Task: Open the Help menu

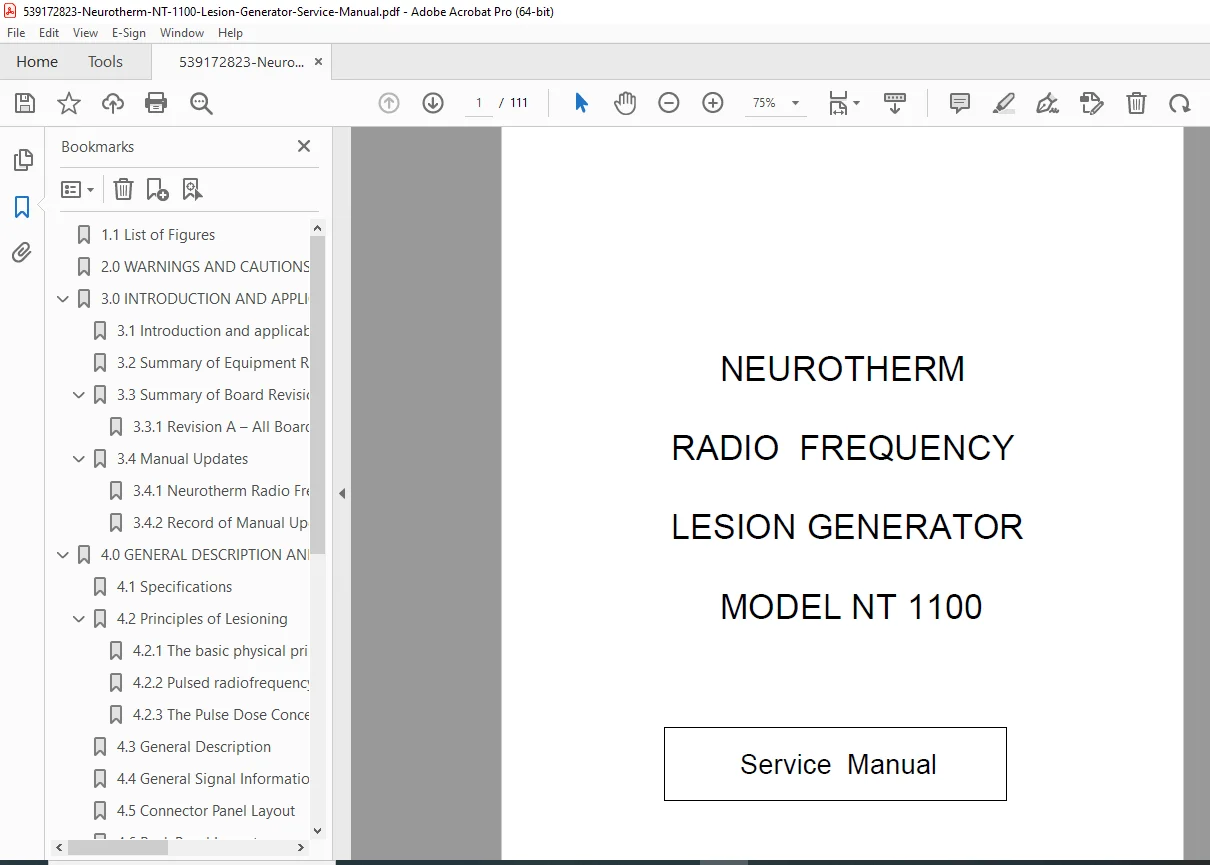Action: click(230, 33)
